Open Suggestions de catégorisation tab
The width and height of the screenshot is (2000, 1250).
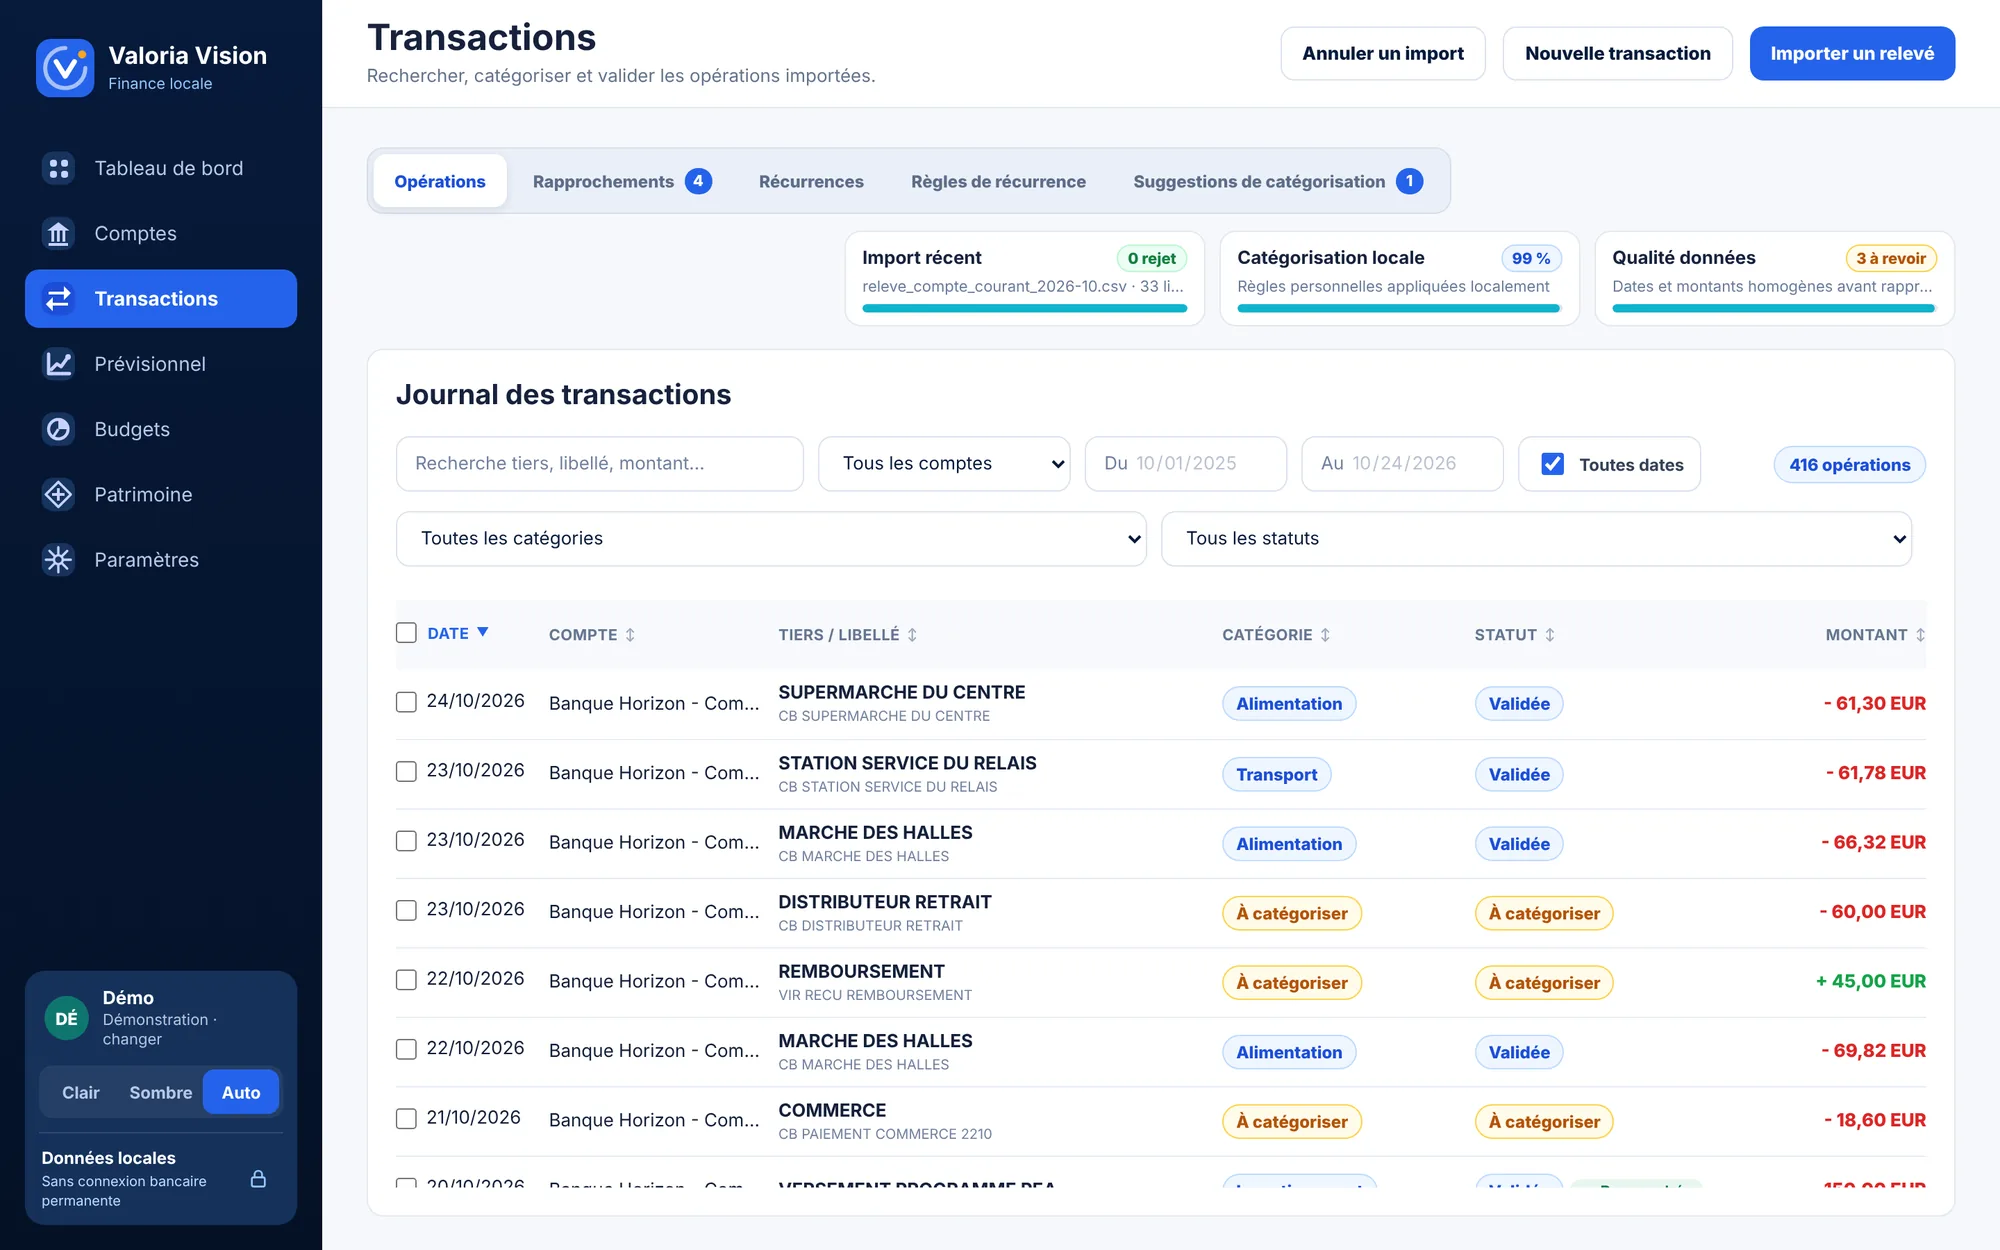pos(1277,181)
